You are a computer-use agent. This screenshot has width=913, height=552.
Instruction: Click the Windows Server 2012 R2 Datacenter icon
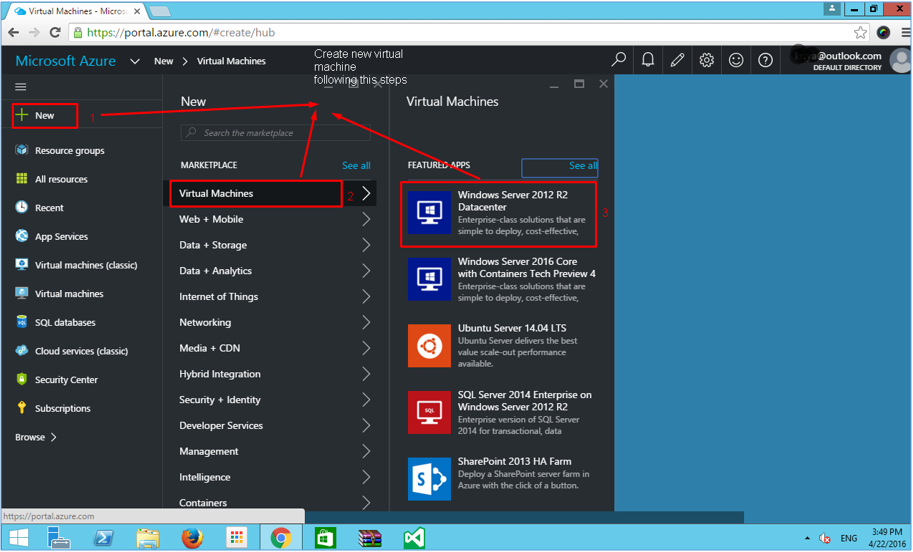429,213
